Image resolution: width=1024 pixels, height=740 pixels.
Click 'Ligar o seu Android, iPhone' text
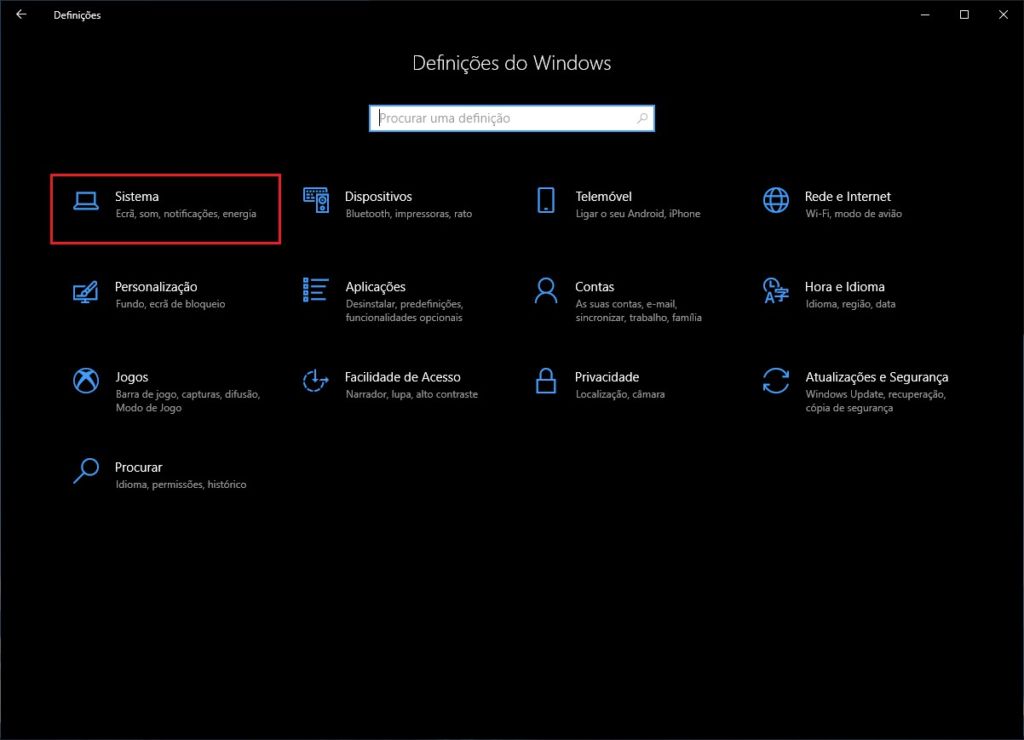(x=637, y=214)
